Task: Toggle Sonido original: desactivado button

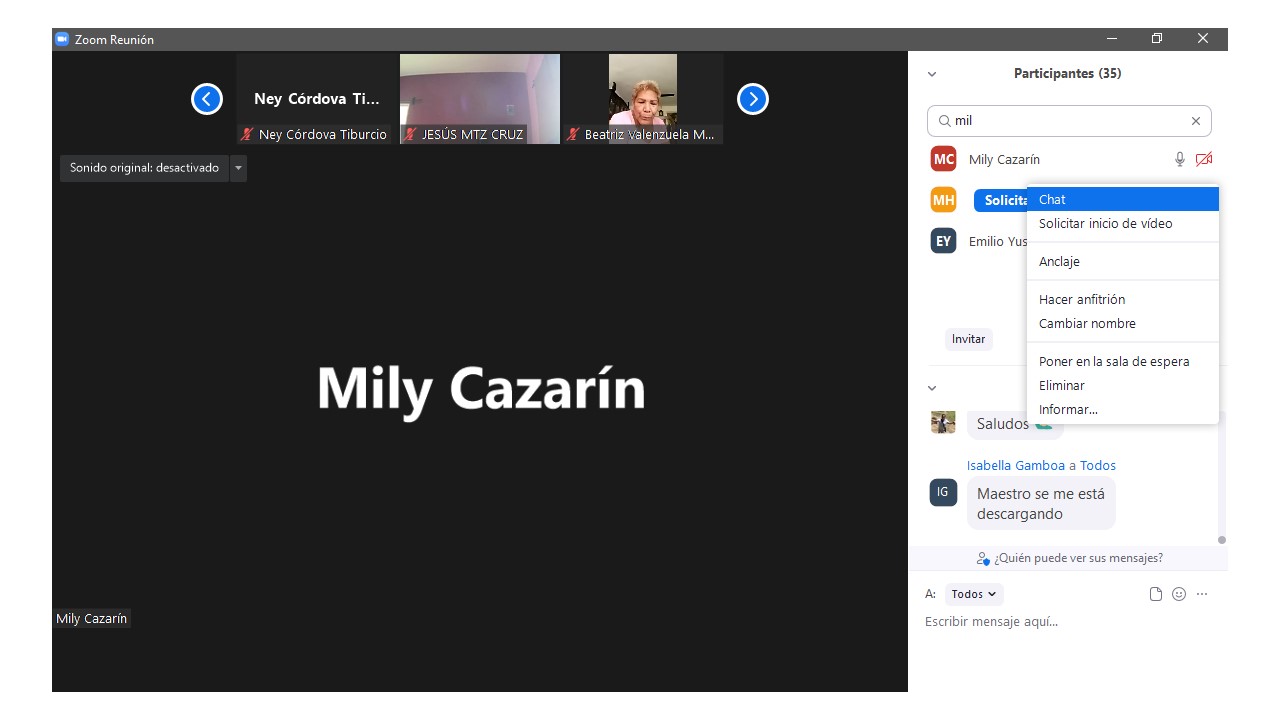Action: click(144, 168)
